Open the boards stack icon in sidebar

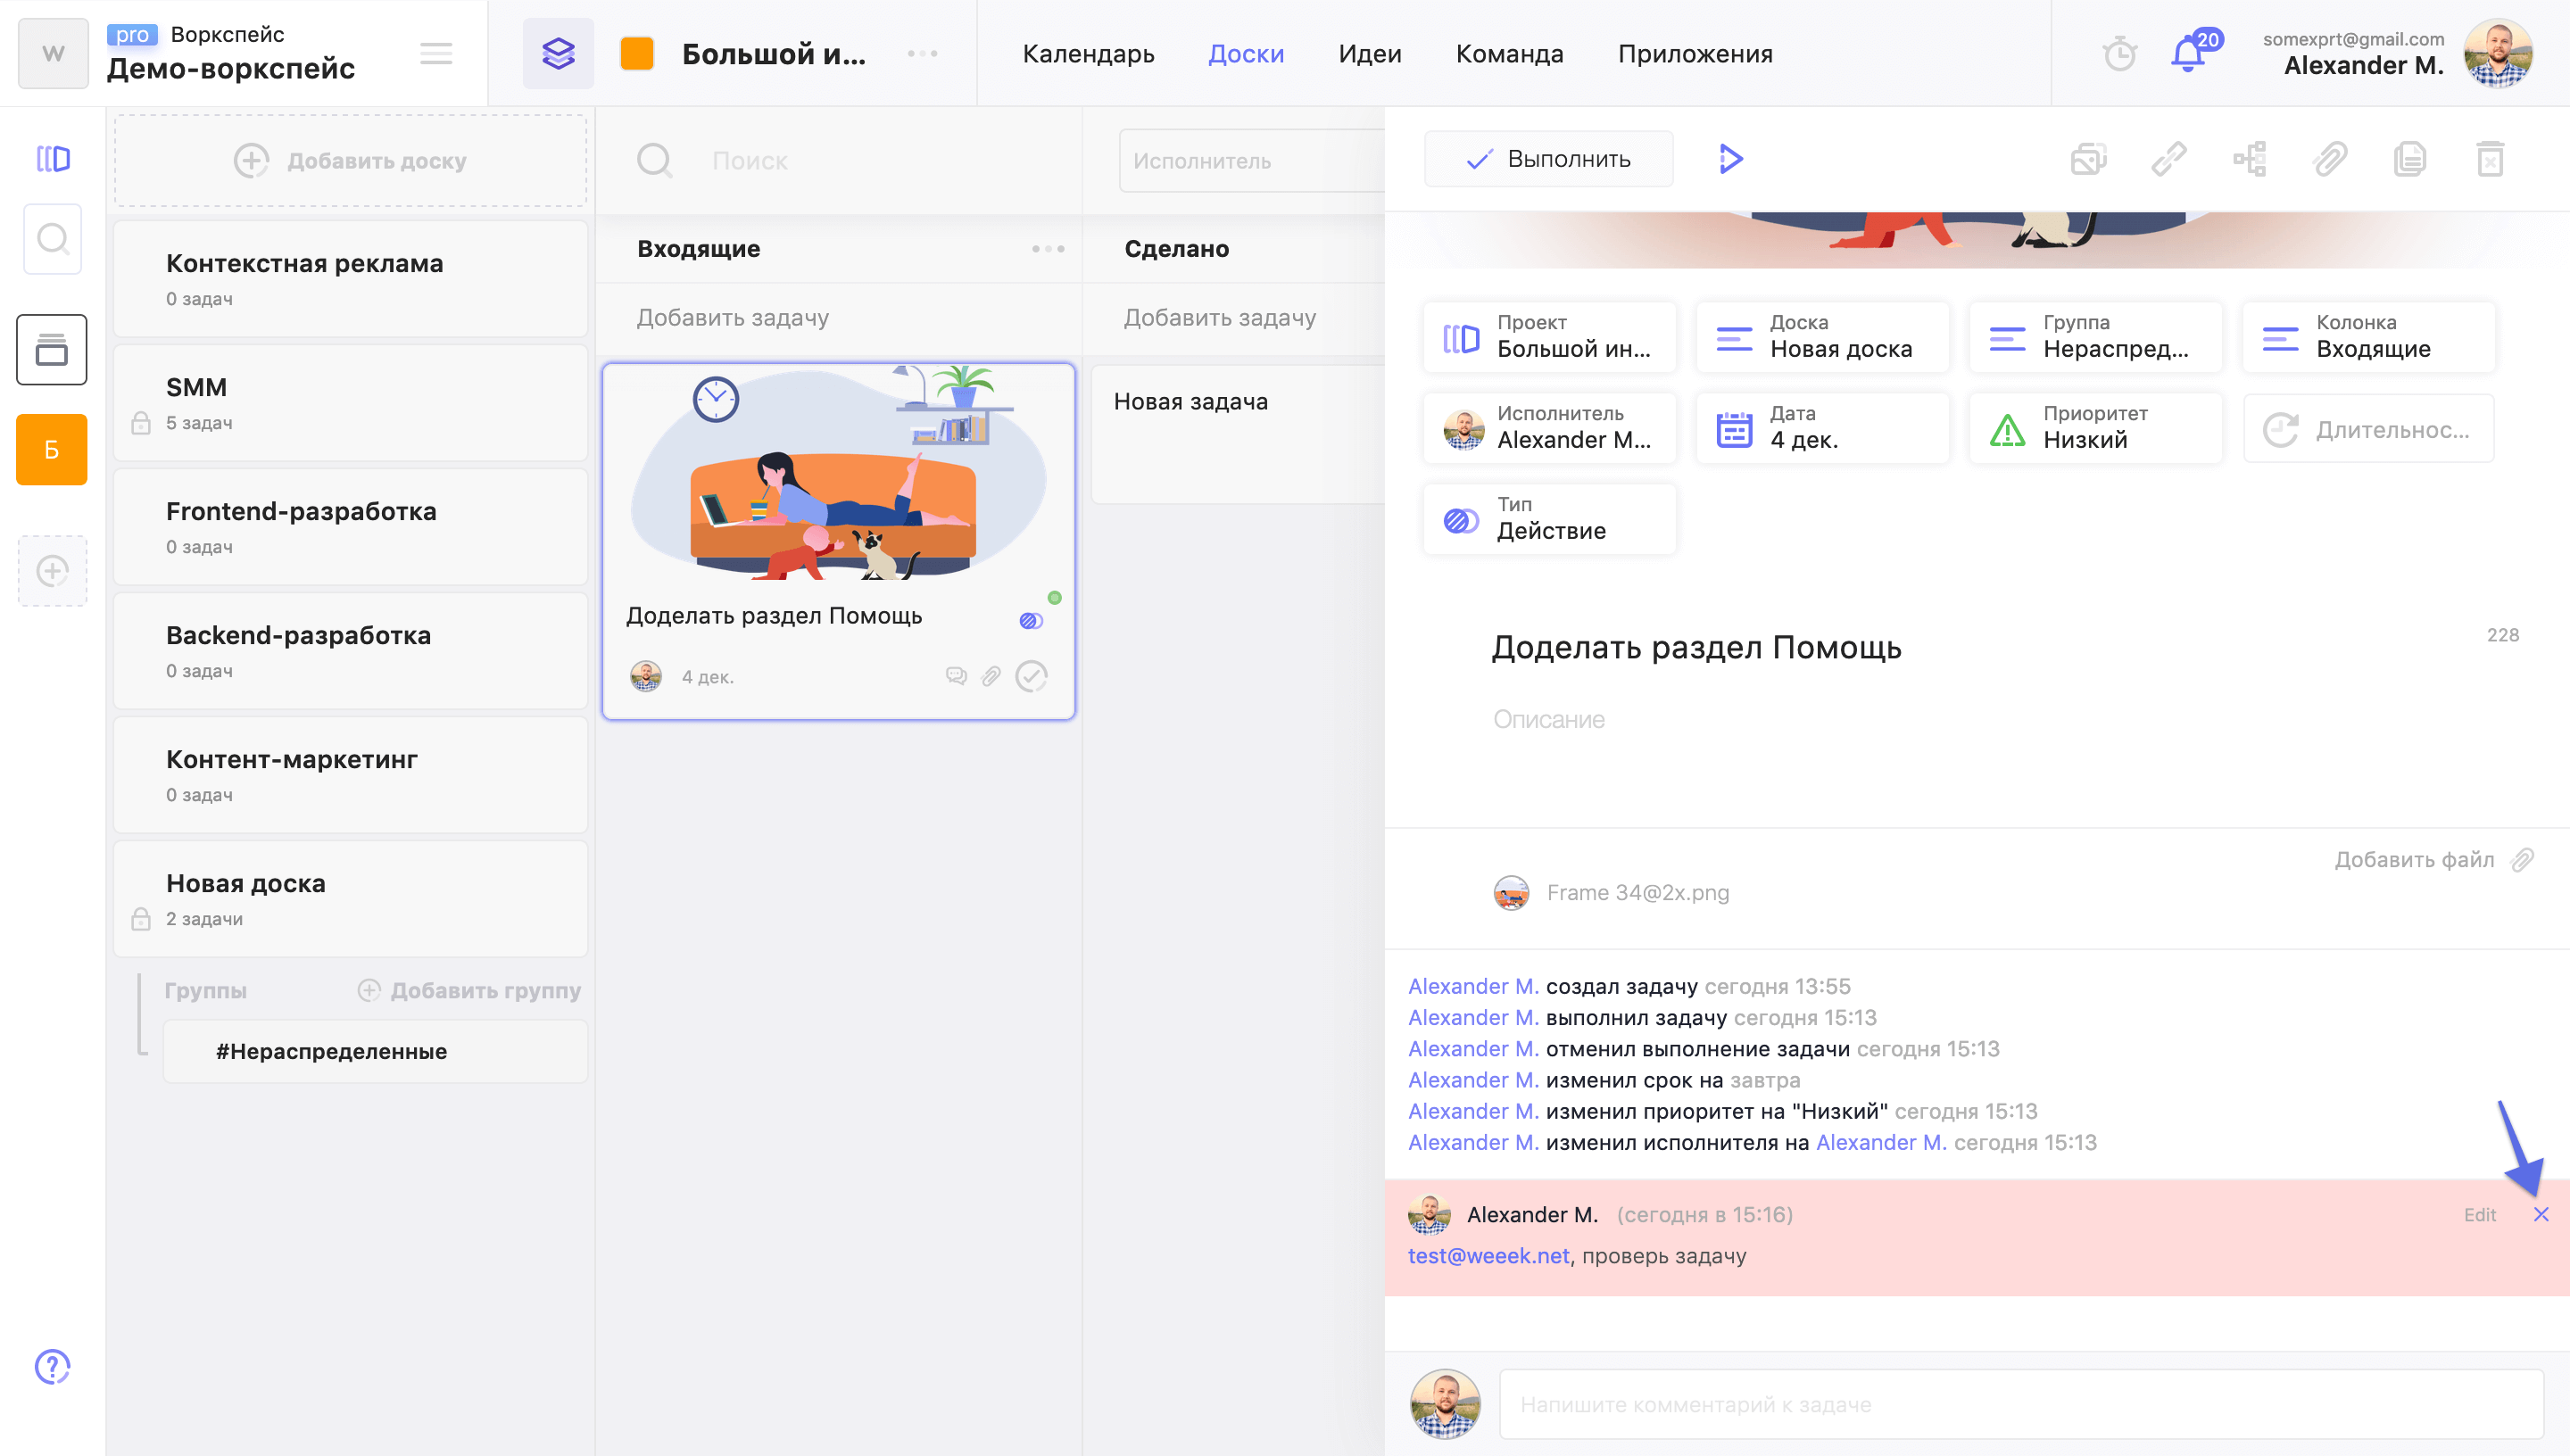point(52,349)
